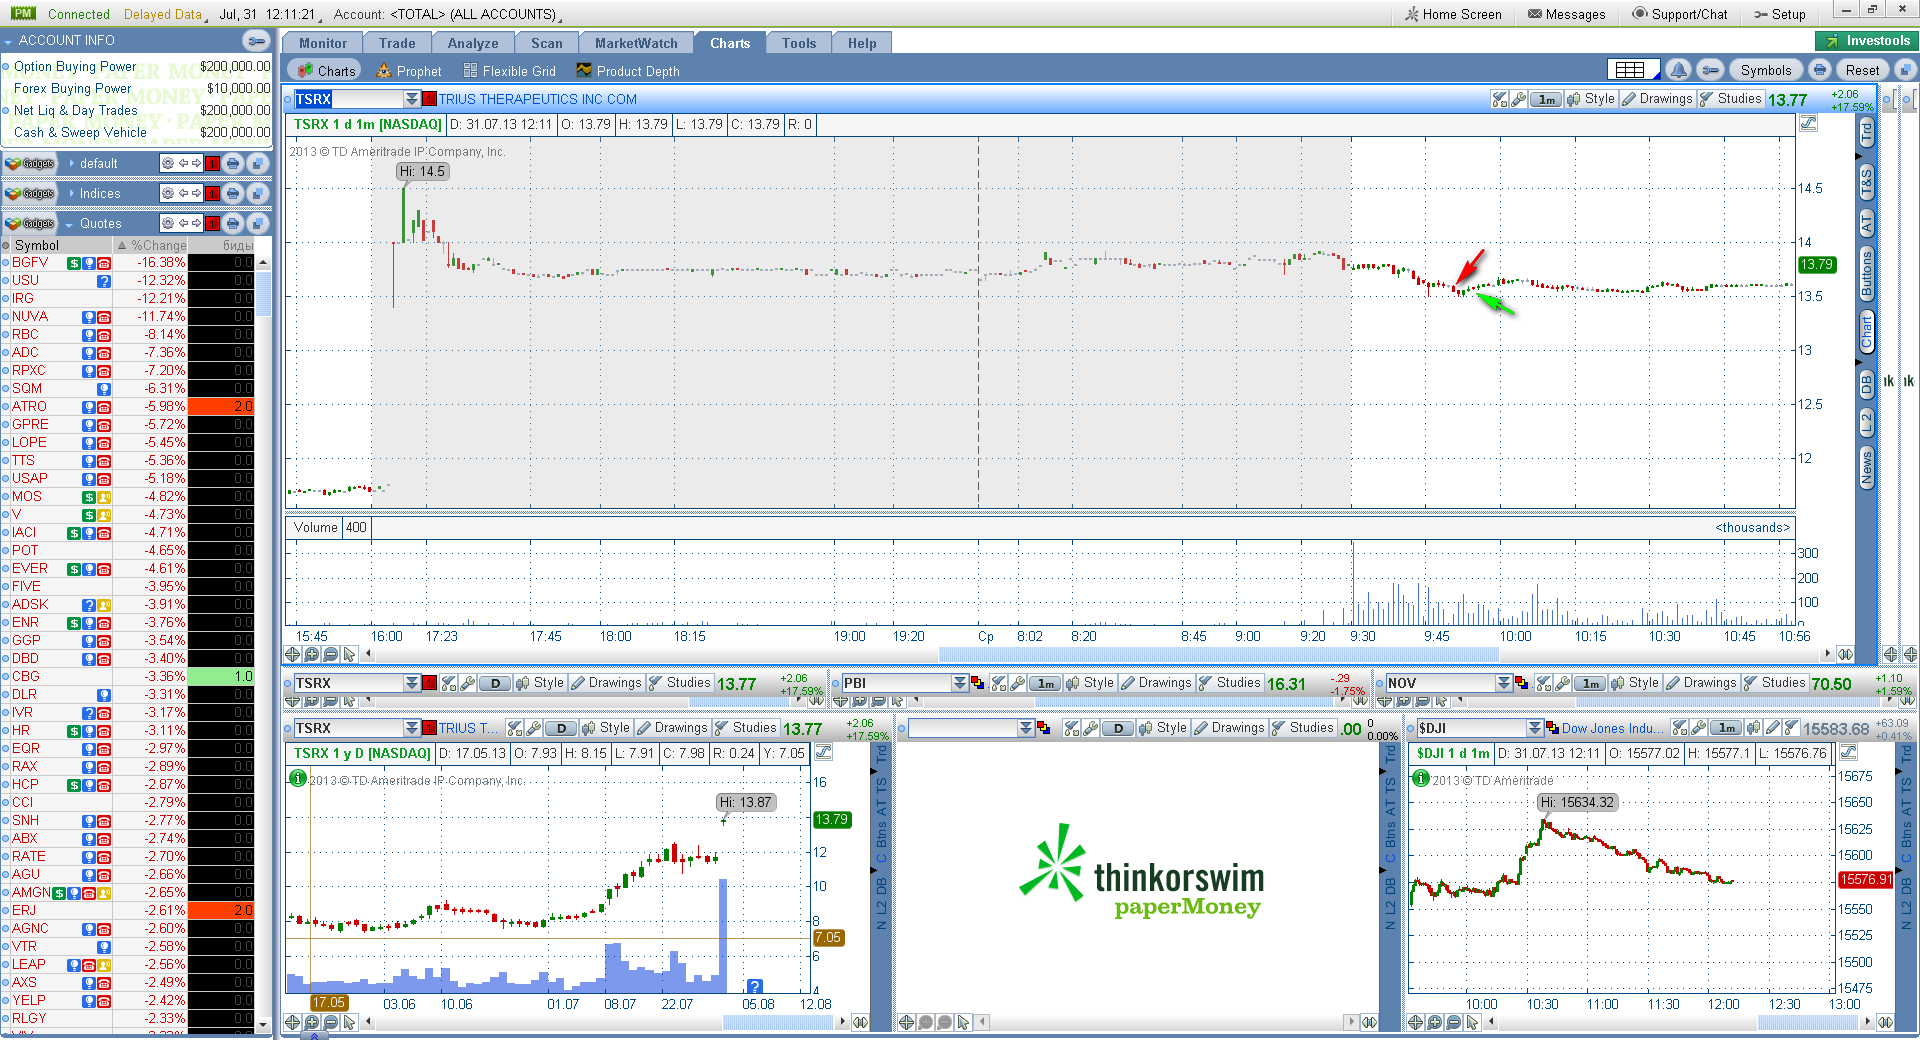Go to MarketWatch tab

(636, 43)
